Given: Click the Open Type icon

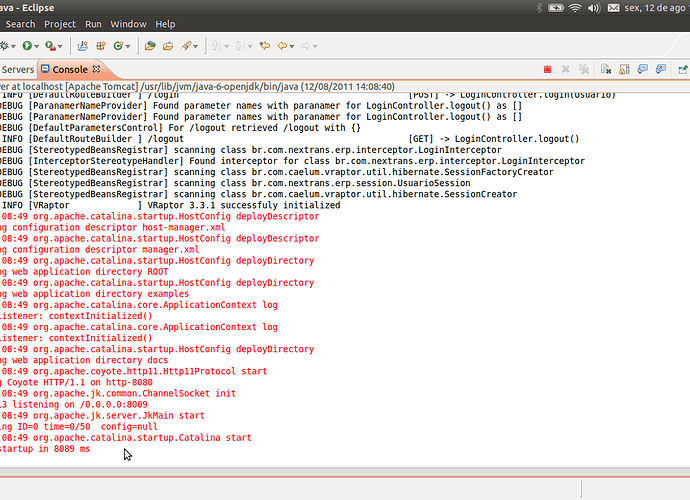Looking at the screenshot, I should click(150, 46).
